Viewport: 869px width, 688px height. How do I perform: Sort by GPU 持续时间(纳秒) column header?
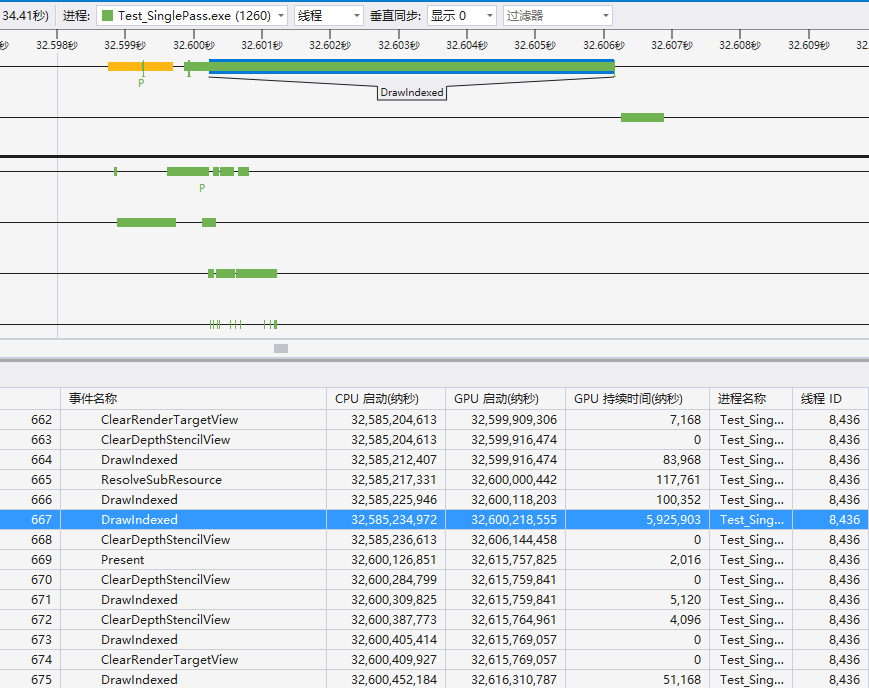coord(637,399)
